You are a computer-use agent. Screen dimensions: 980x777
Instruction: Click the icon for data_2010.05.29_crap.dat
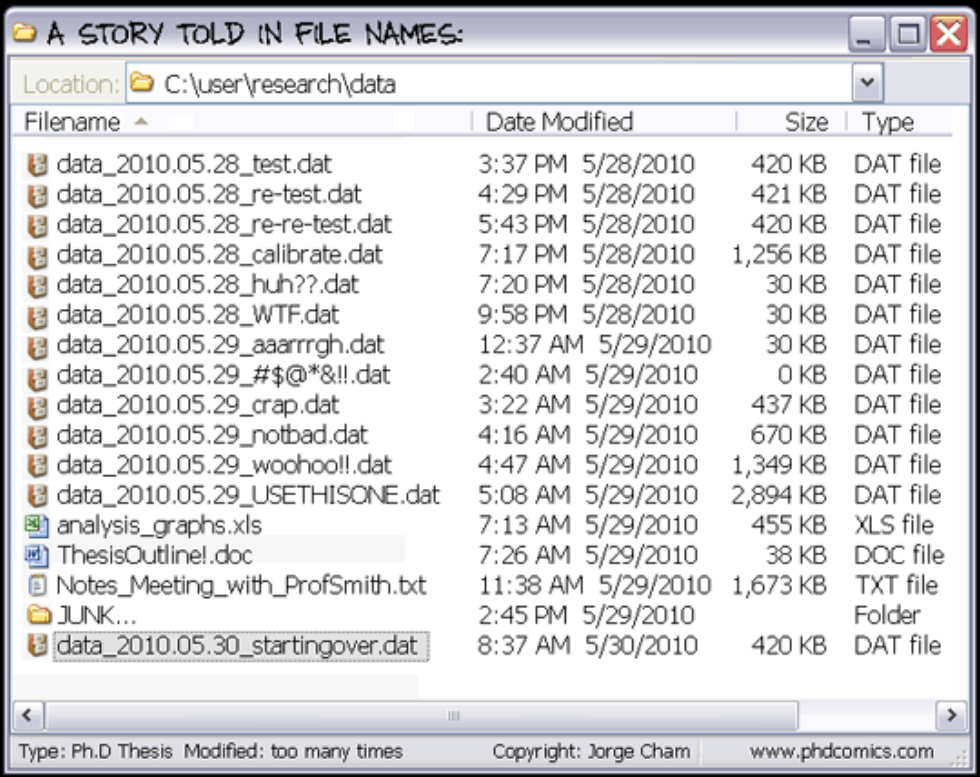pos(38,406)
